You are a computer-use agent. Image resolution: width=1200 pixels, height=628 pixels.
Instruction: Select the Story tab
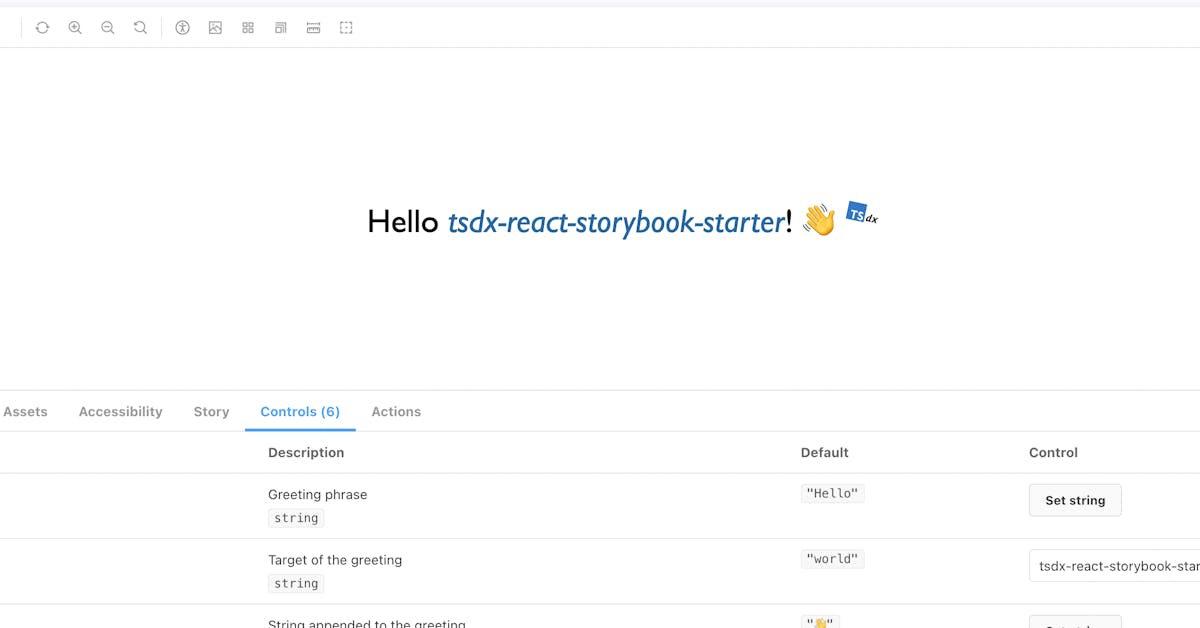pos(211,412)
